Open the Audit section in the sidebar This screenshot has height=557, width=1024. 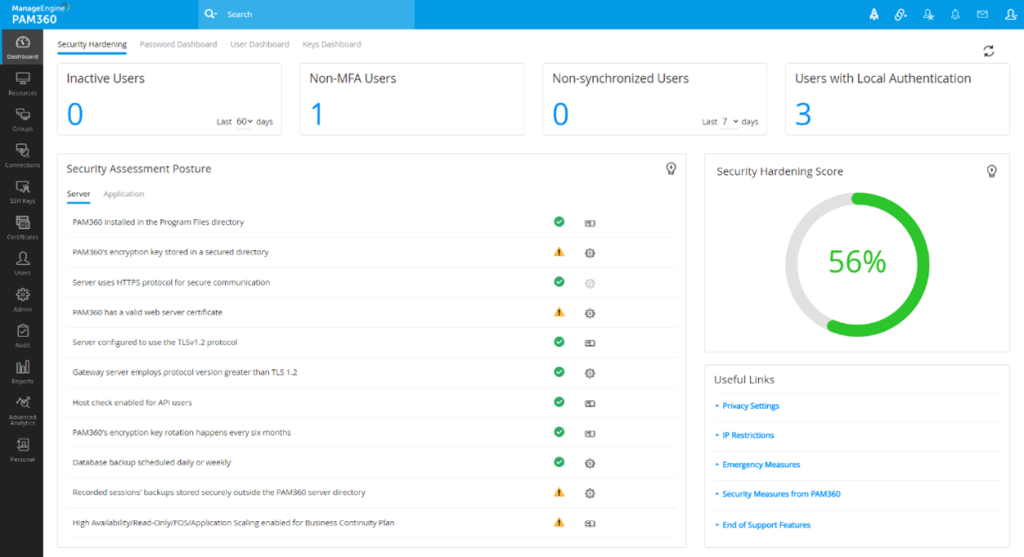pos(22,335)
